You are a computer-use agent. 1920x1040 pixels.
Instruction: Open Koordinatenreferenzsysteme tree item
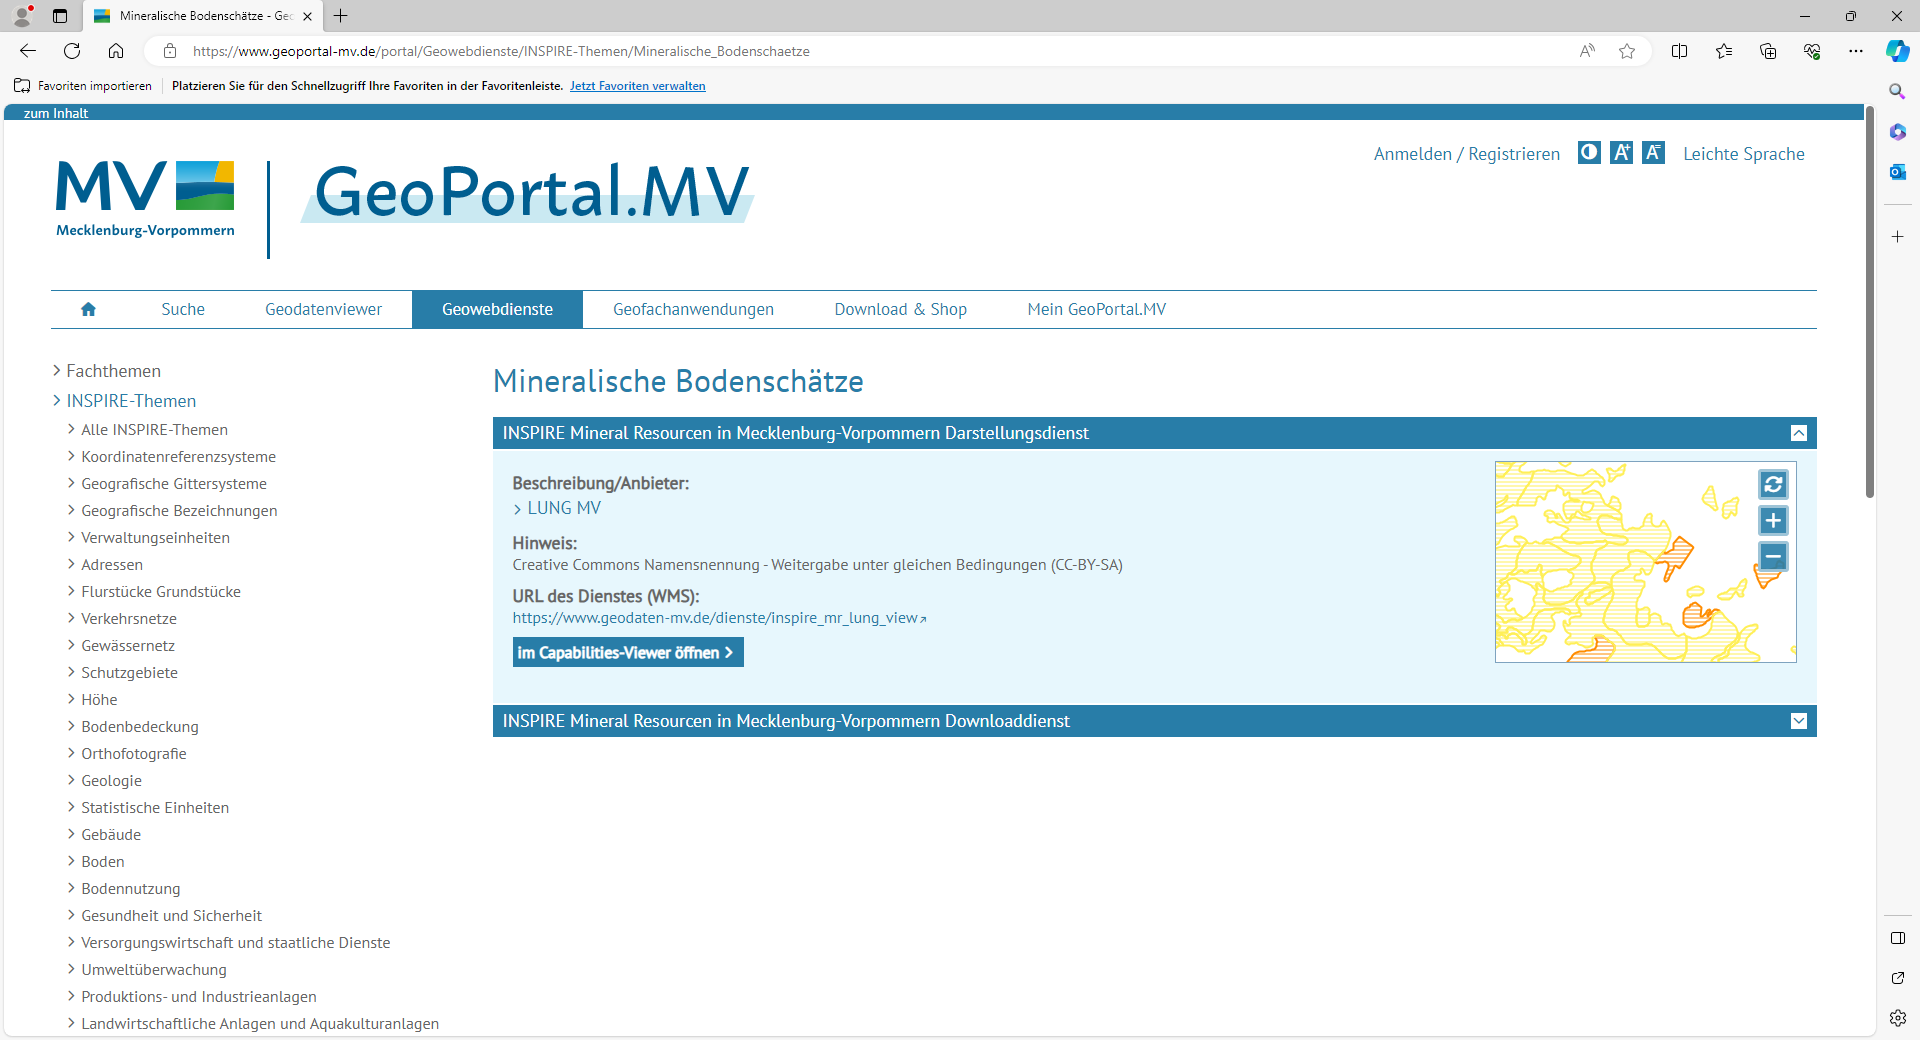click(x=178, y=457)
